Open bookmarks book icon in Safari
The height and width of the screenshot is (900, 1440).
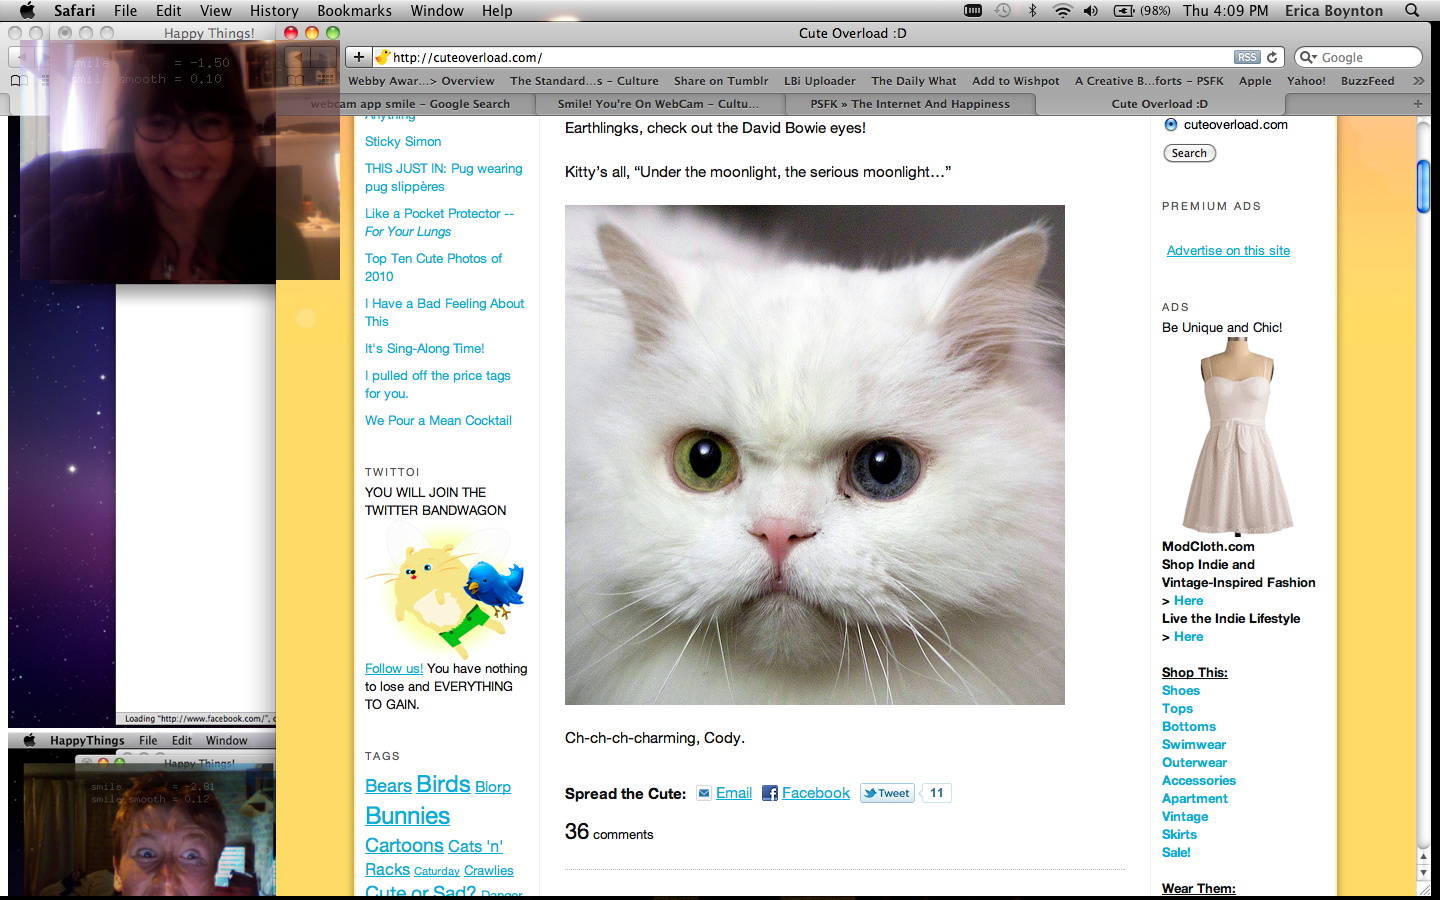click(297, 80)
